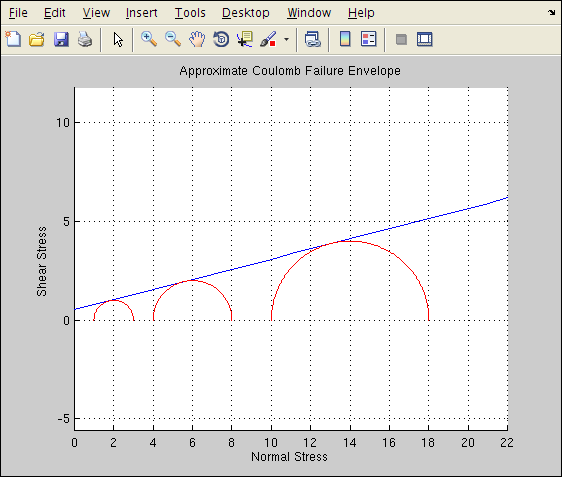Open the Tools menu

pyautogui.click(x=190, y=13)
